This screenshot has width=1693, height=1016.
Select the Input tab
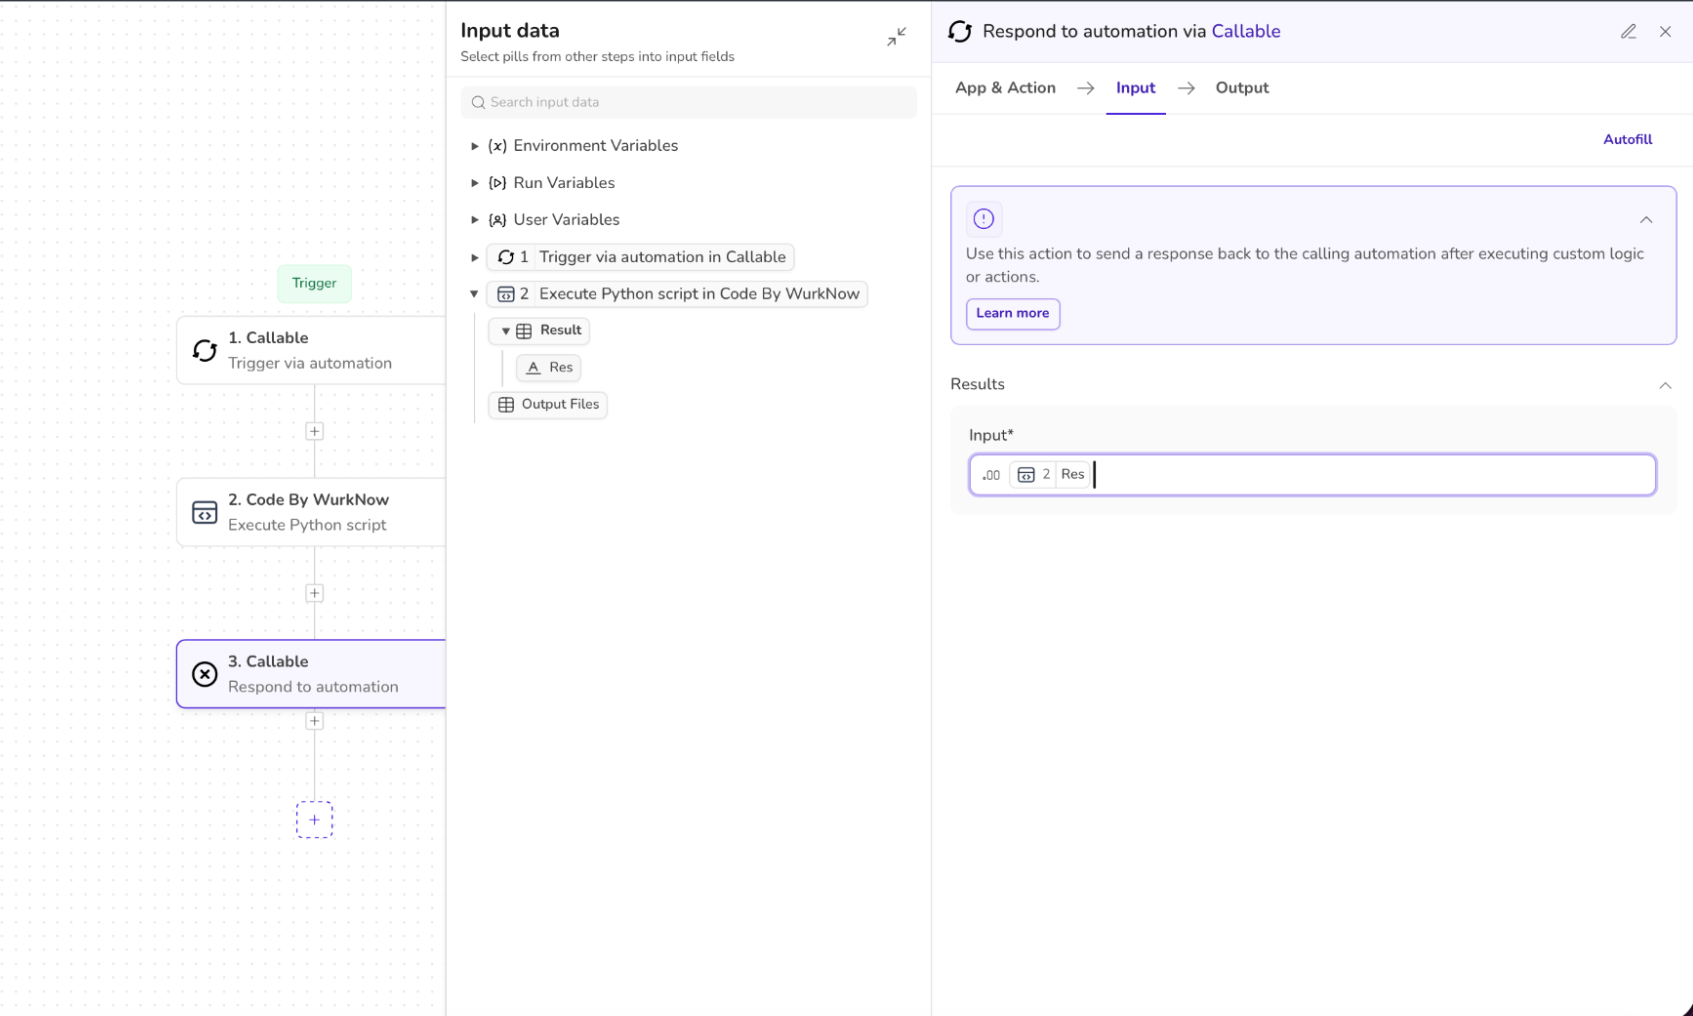[1135, 88]
